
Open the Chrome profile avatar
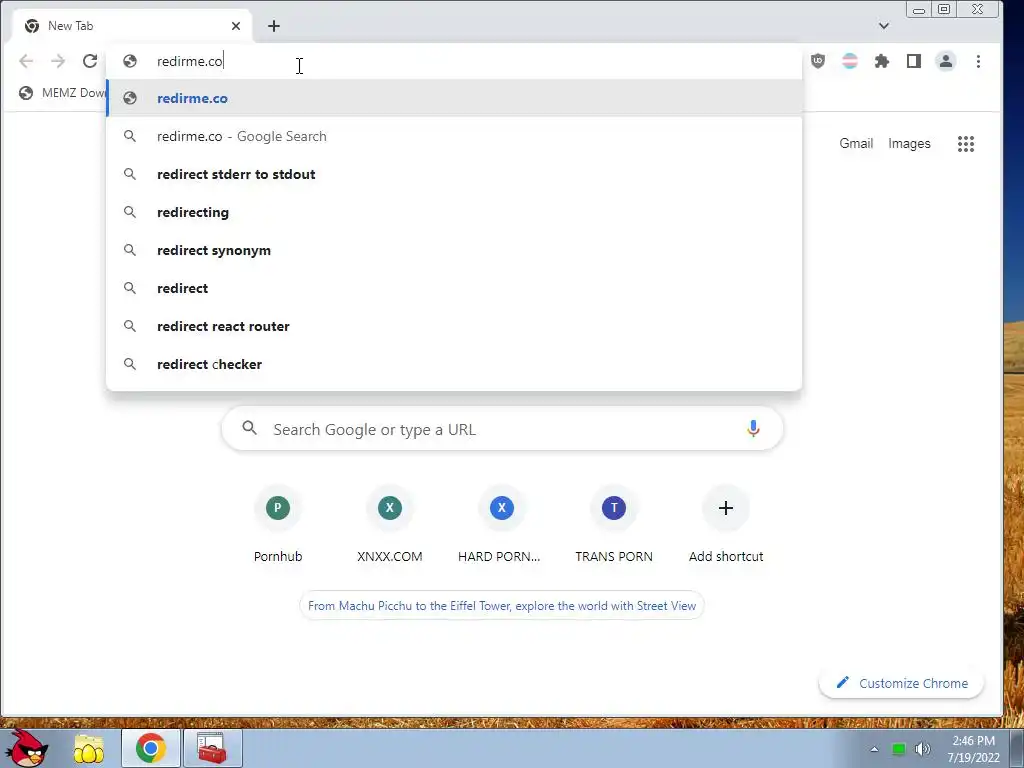[946, 61]
